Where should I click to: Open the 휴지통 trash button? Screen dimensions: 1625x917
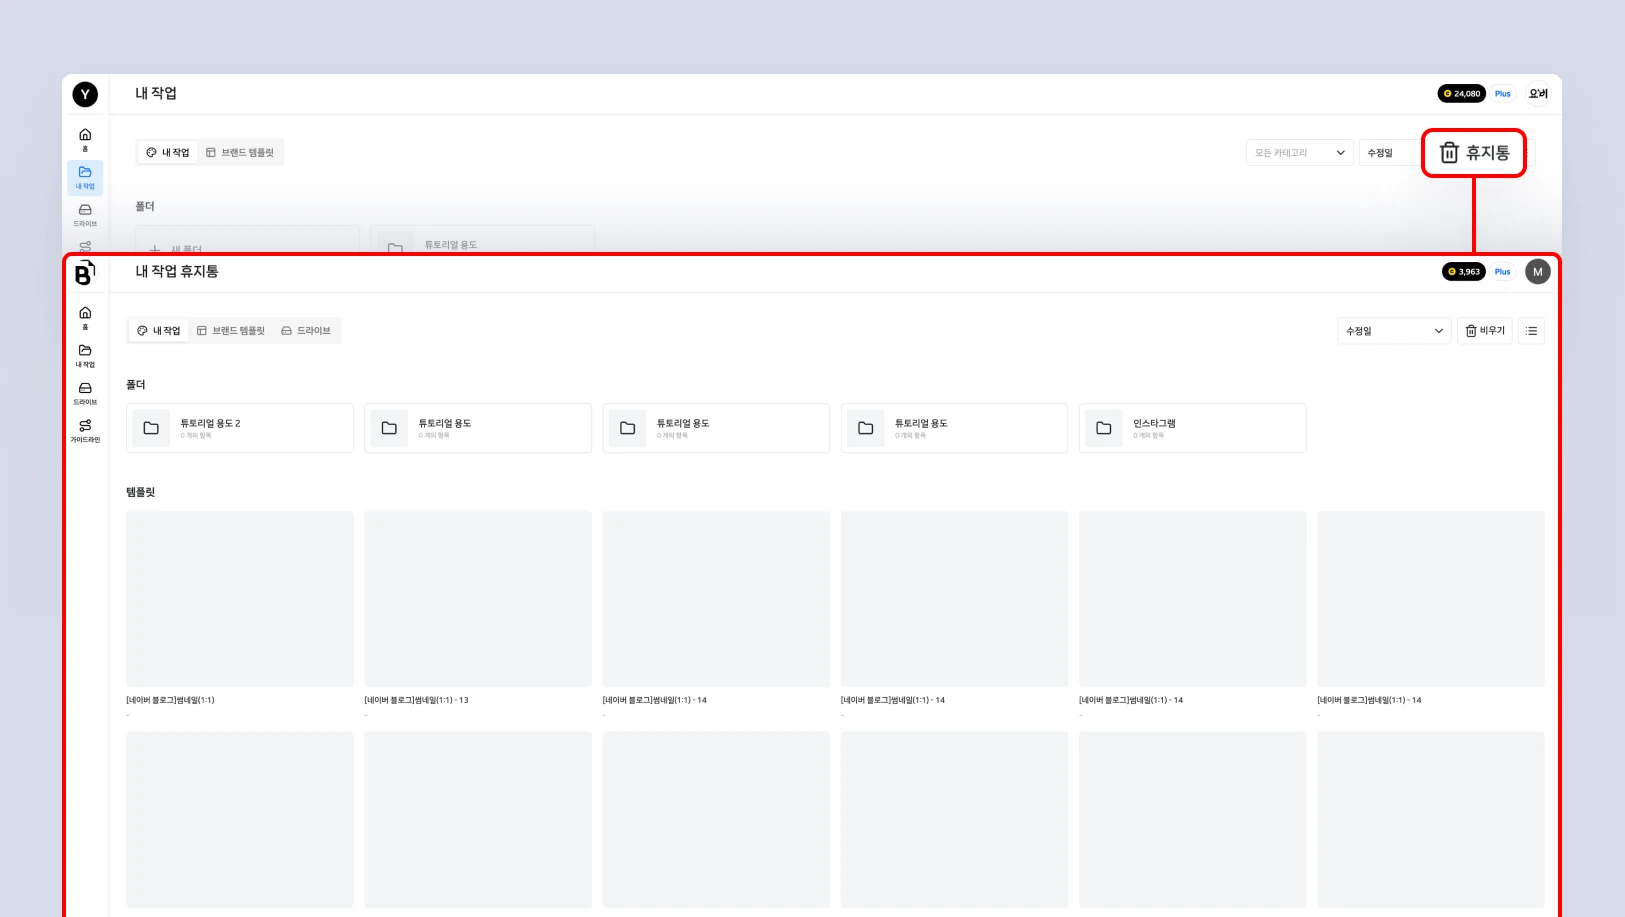click(x=1473, y=153)
